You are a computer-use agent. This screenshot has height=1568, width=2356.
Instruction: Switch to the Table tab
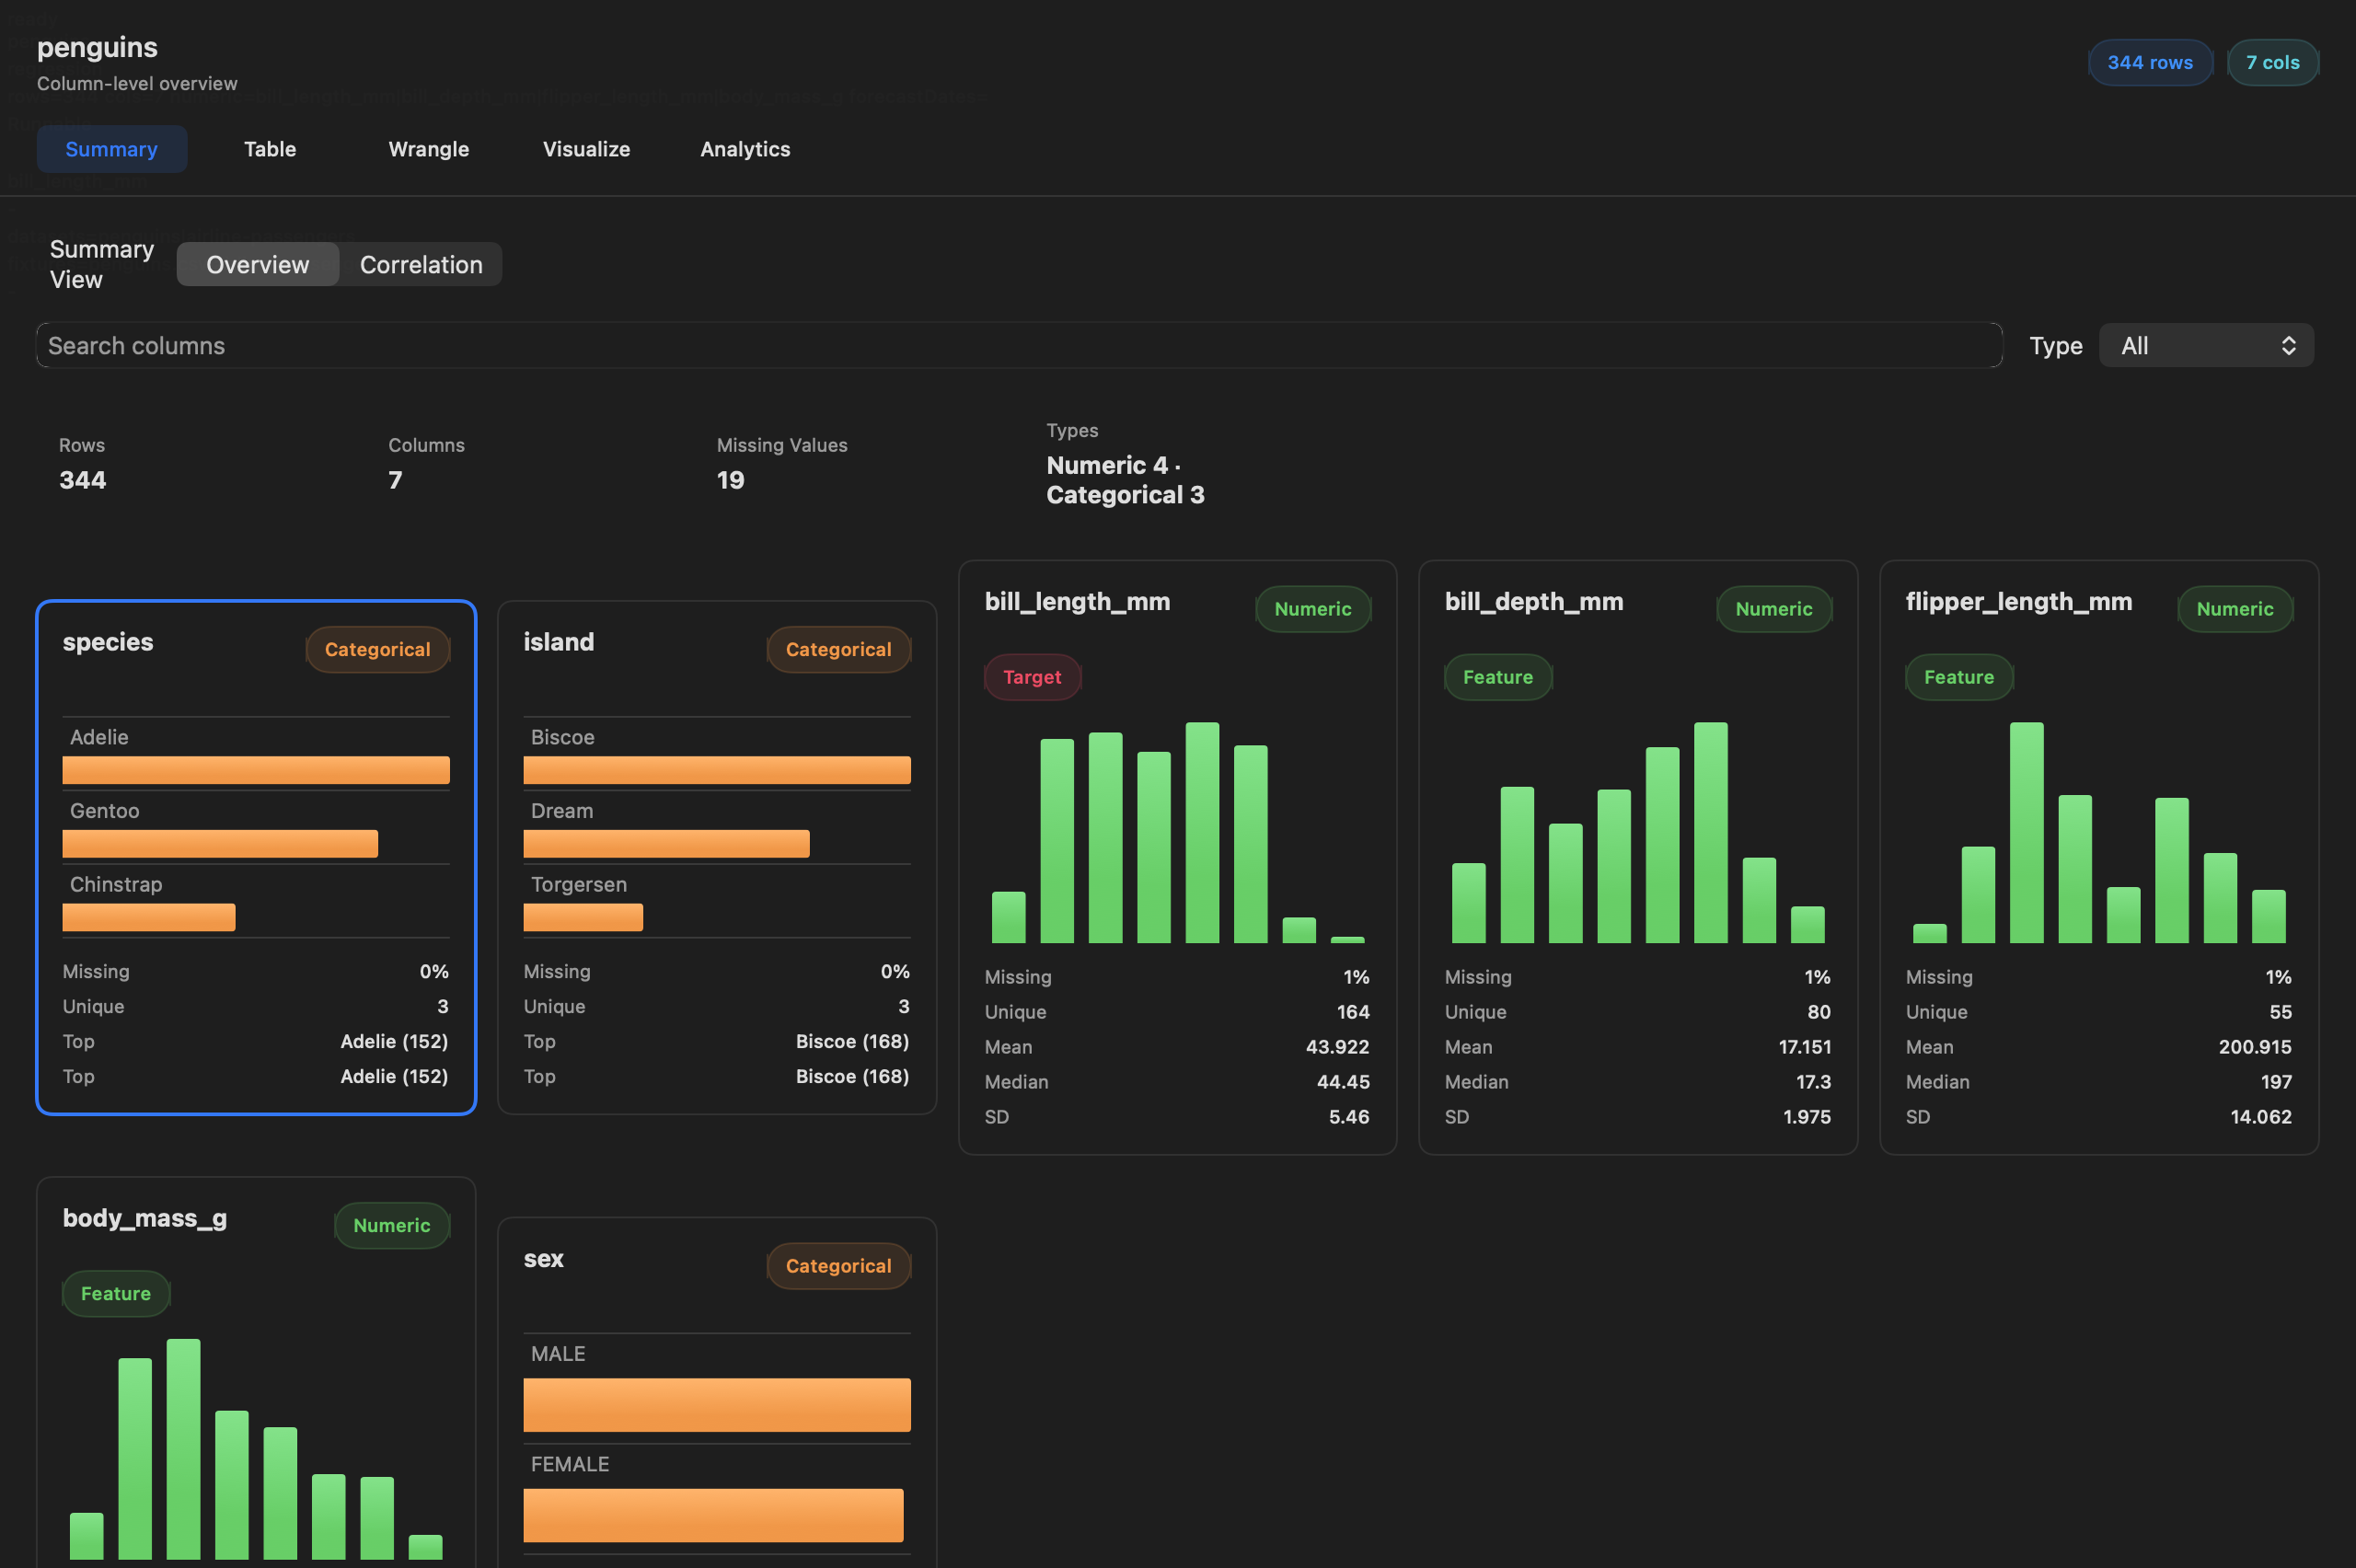coord(270,149)
